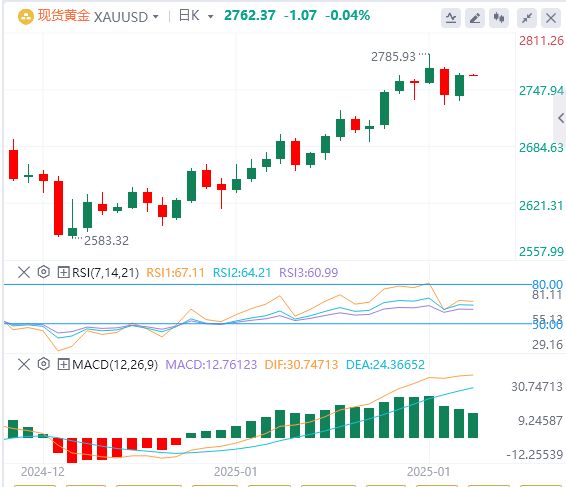Collapse the chart with shrink arrows icon

pyautogui.click(x=527, y=17)
